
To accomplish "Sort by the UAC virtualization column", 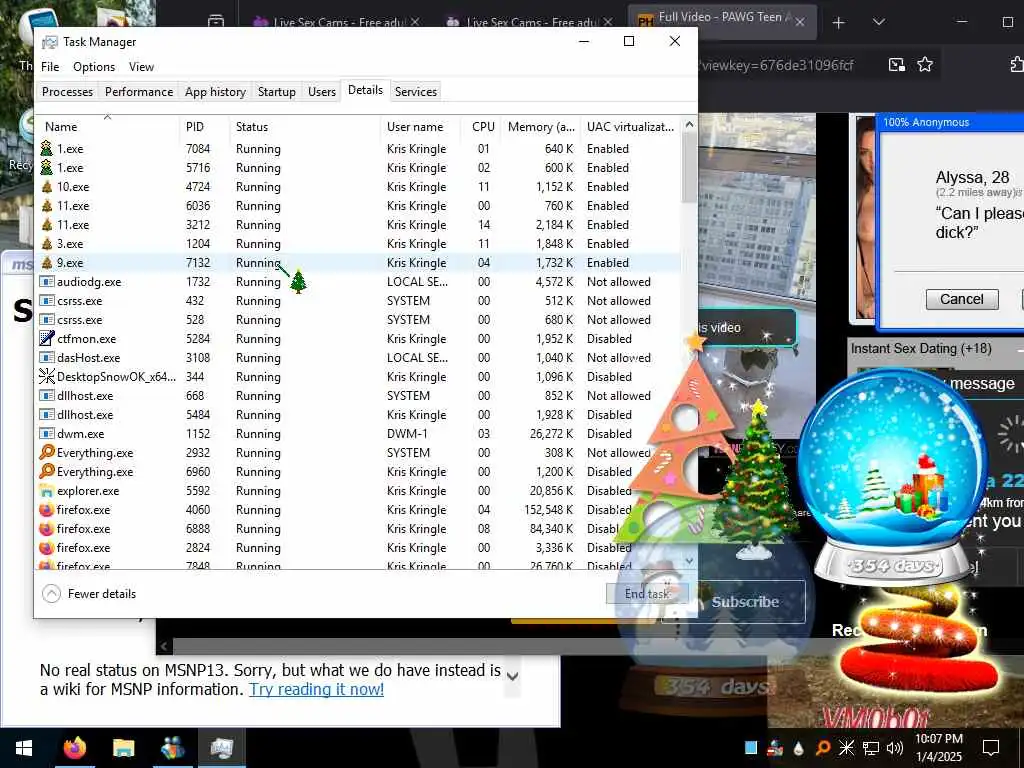I will [x=630, y=127].
